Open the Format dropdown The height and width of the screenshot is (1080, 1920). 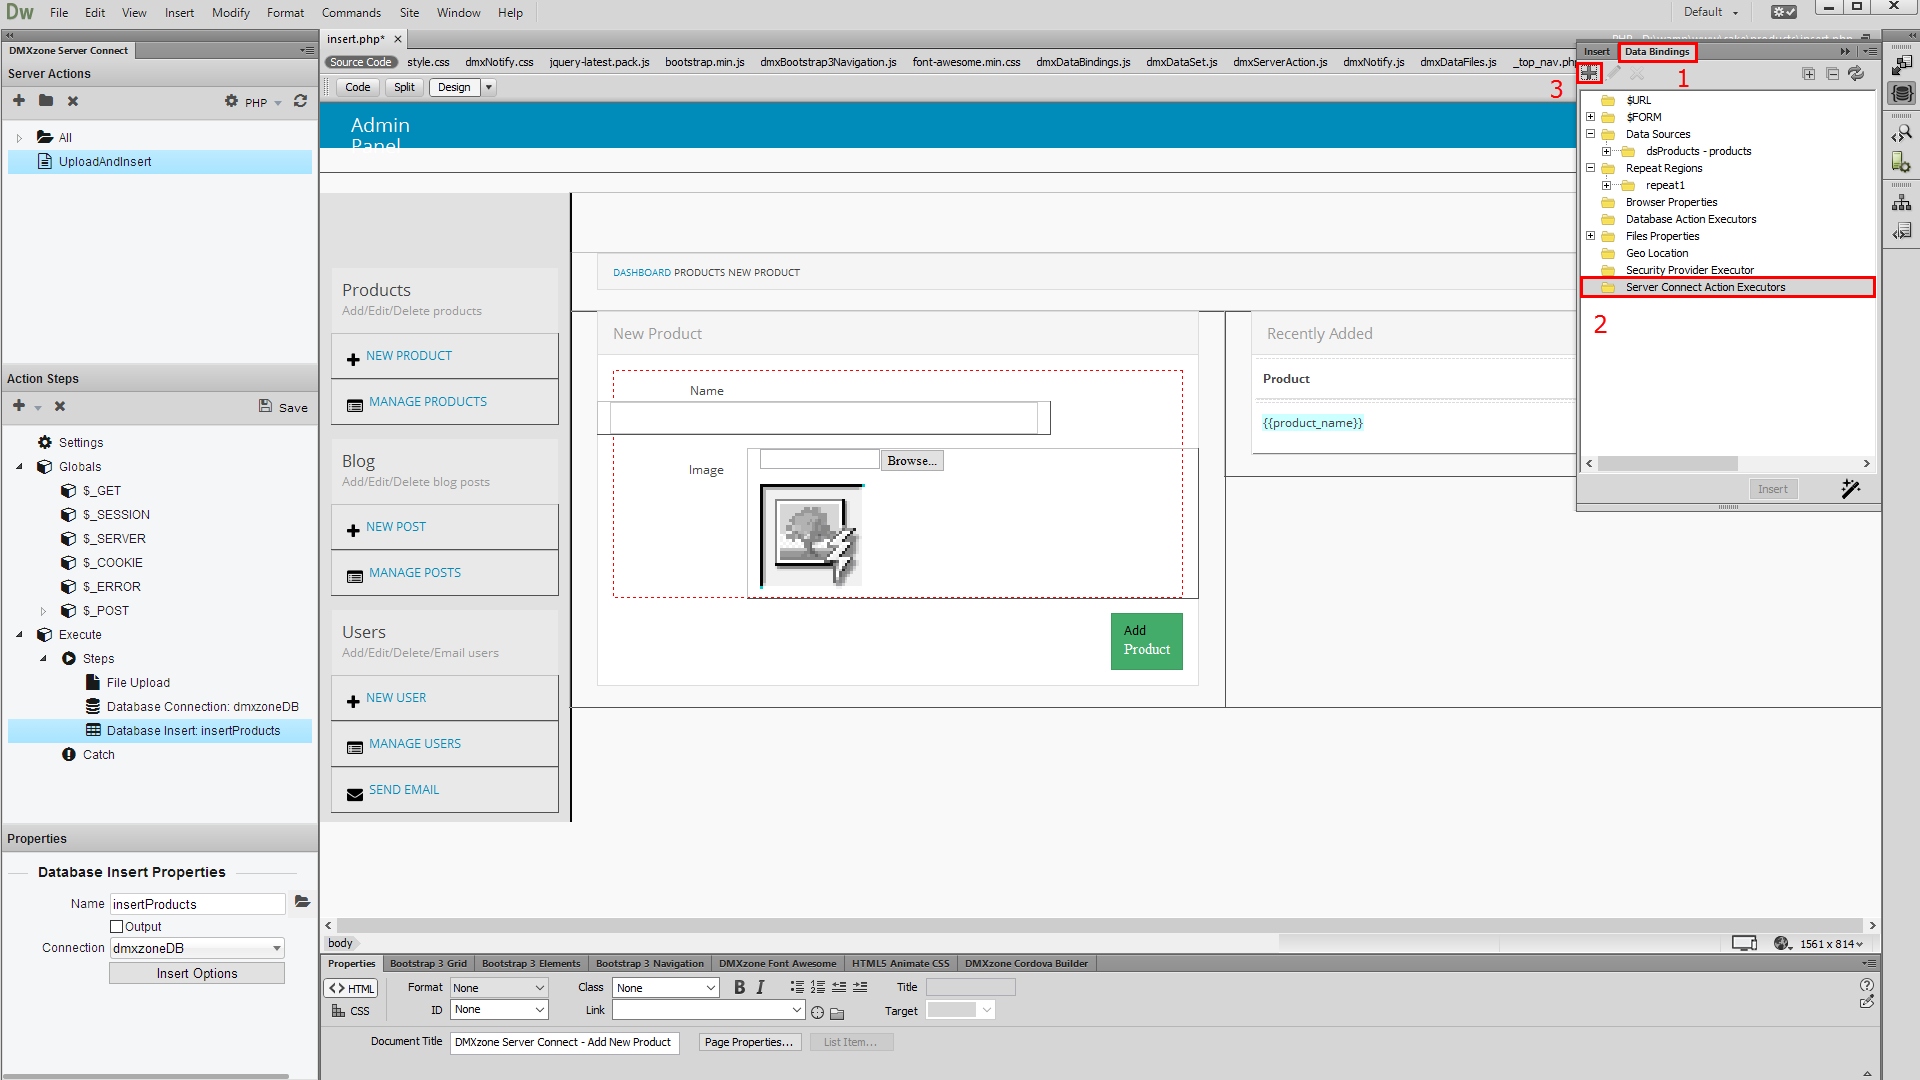(498, 988)
